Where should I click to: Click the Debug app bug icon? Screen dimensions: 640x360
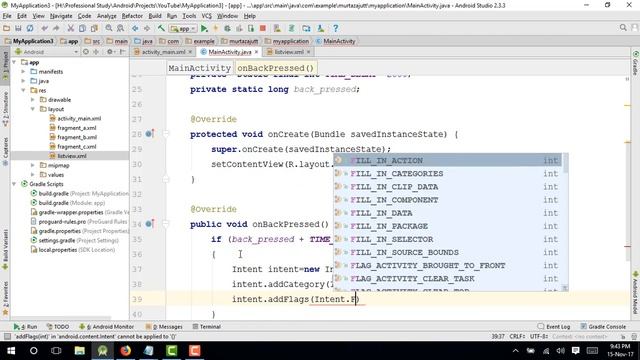(x=227, y=29)
